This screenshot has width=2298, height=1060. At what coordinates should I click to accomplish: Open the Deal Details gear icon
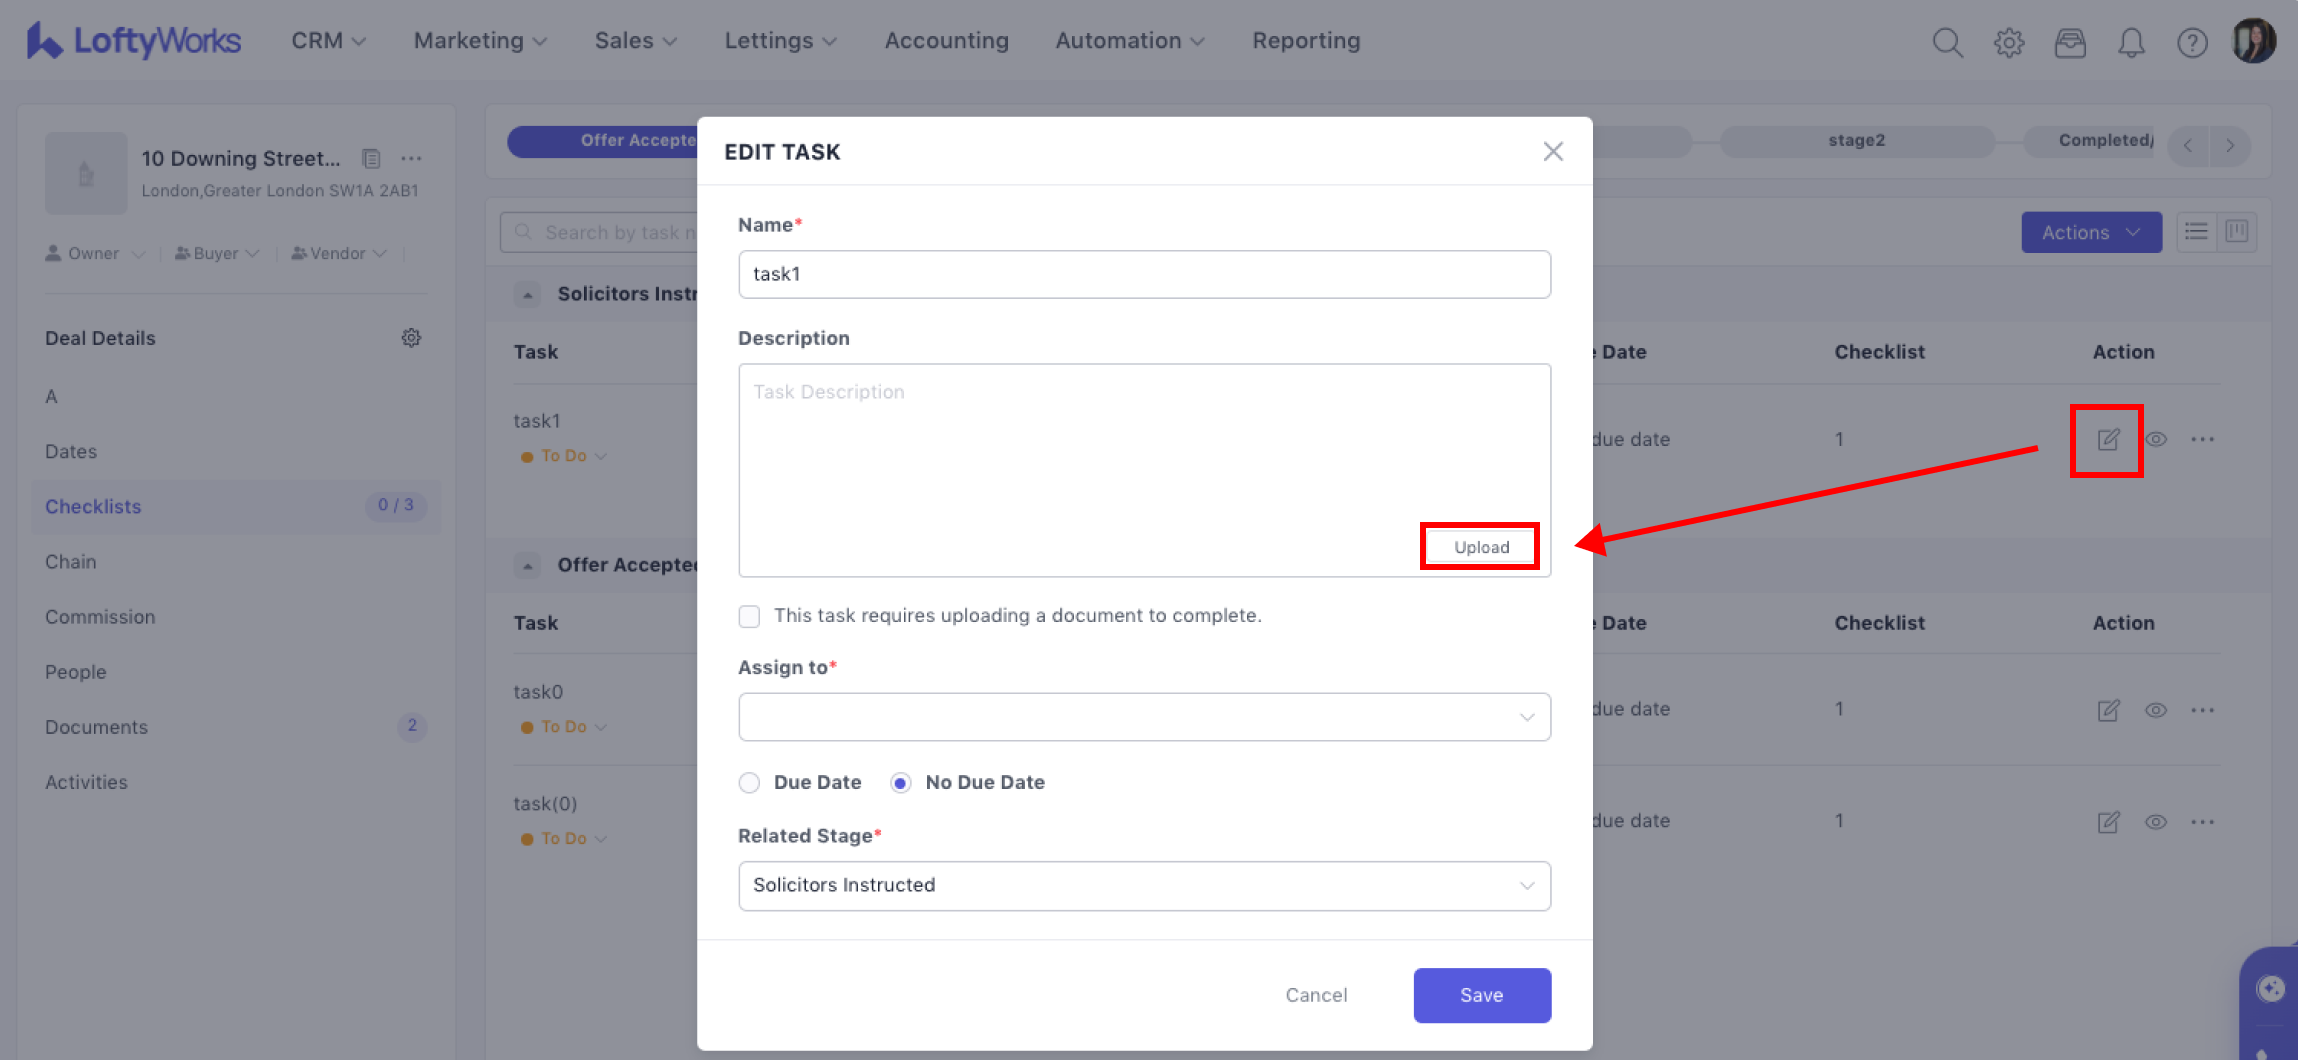pos(411,338)
